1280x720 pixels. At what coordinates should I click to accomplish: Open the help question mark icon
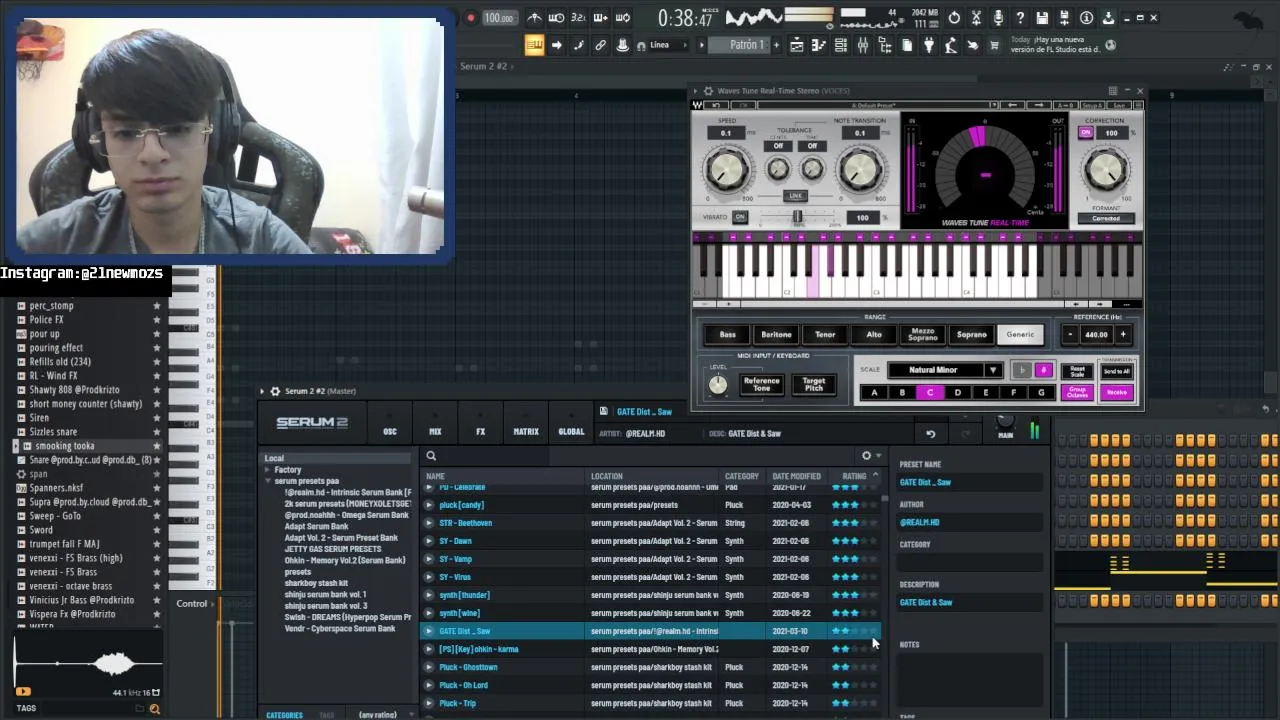(x=1020, y=18)
